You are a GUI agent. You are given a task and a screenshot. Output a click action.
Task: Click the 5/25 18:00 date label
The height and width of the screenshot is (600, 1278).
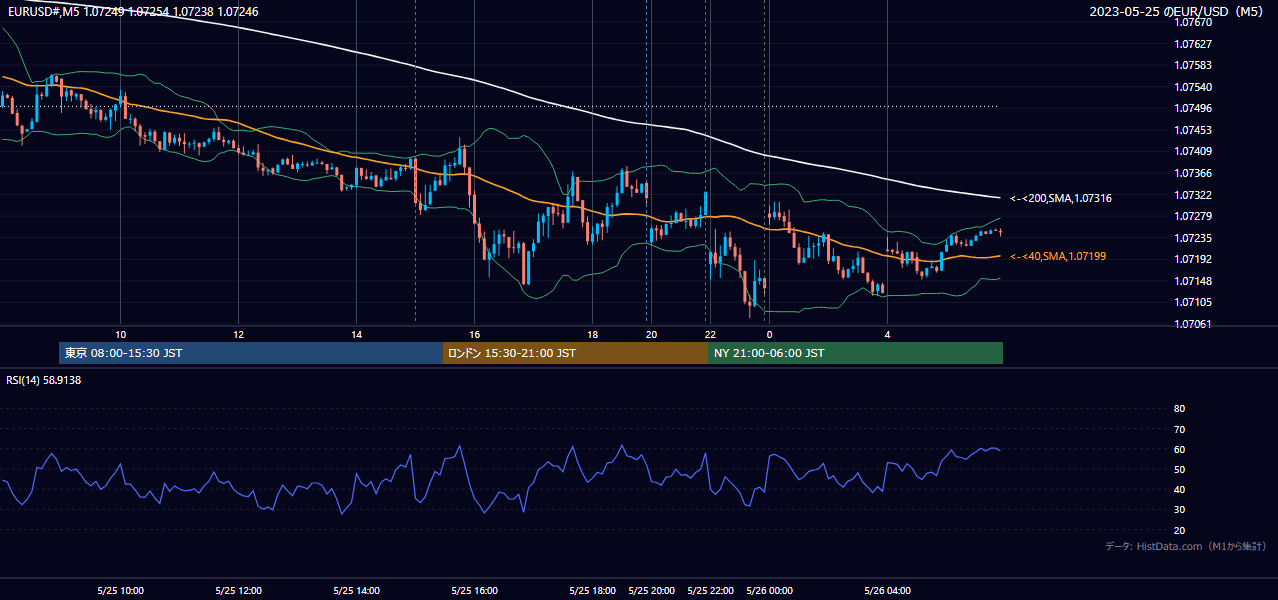tap(592, 590)
